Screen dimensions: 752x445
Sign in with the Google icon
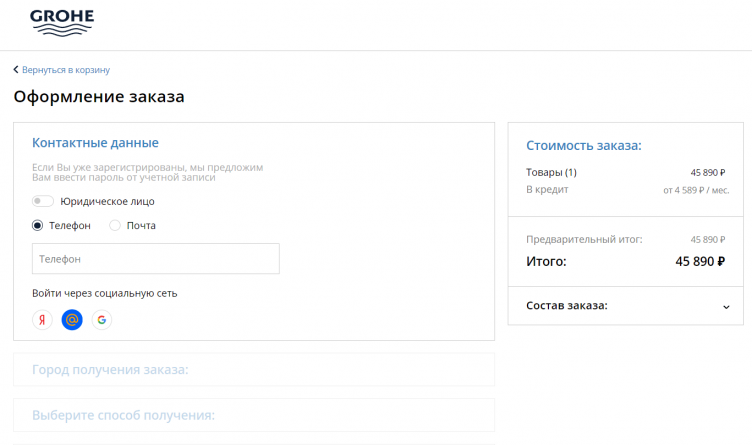coord(102,320)
